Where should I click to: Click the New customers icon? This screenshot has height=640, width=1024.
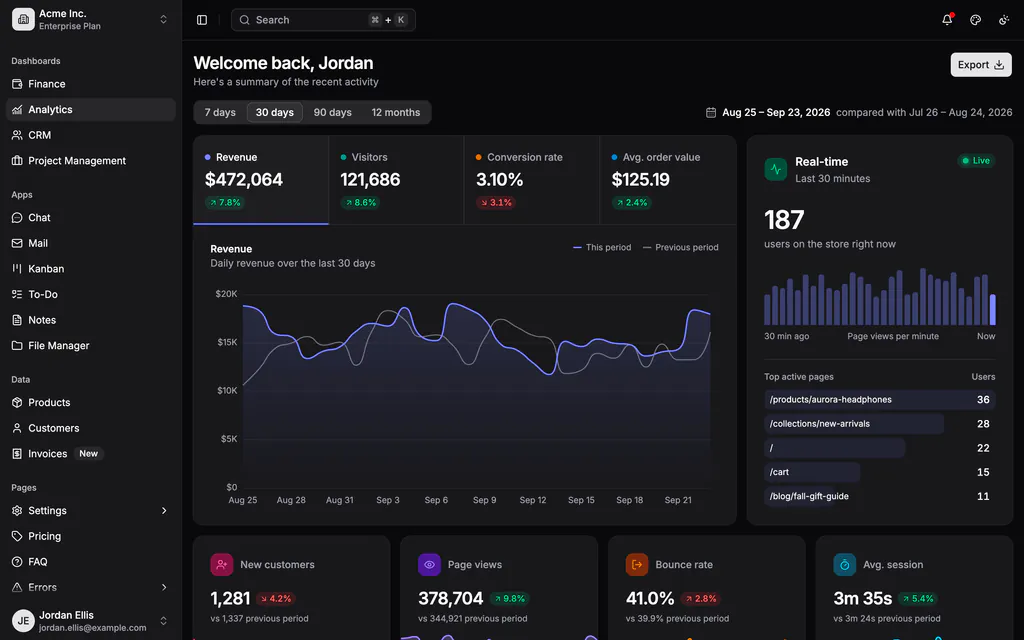click(221, 564)
